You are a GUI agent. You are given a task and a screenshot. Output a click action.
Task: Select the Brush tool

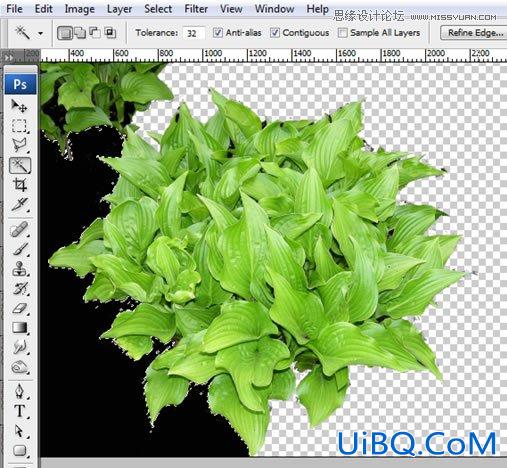pyautogui.click(x=19, y=249)
